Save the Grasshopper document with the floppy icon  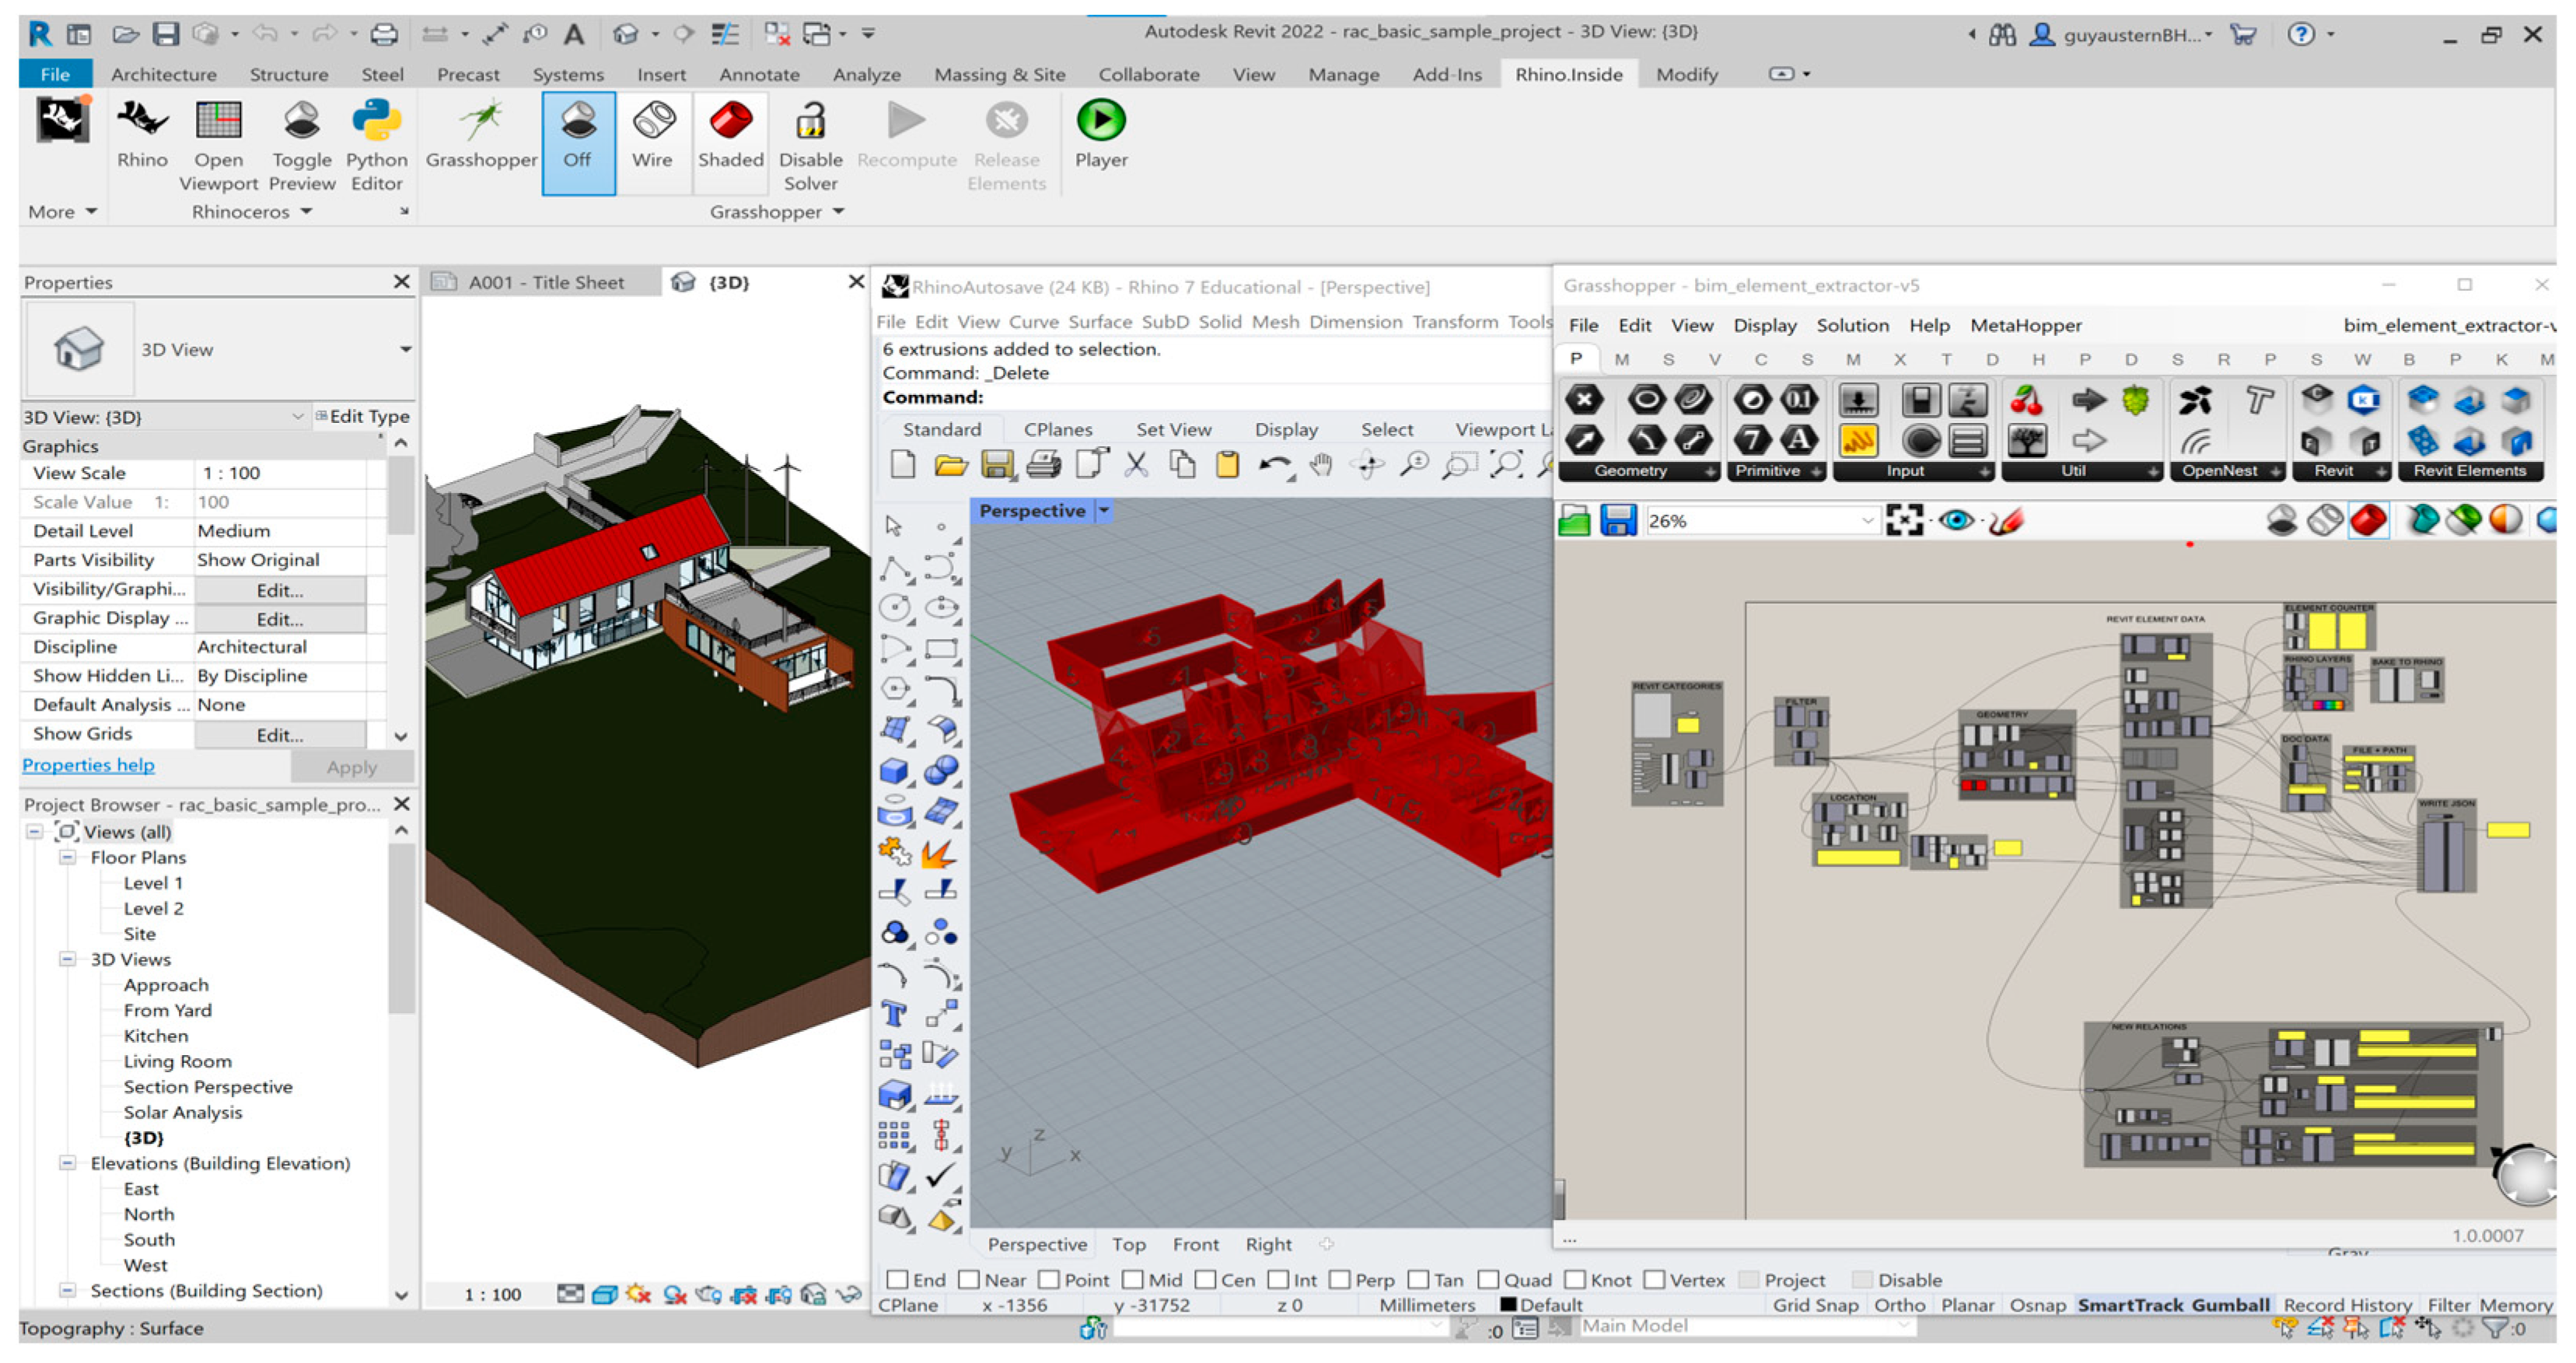[1617, 521]
